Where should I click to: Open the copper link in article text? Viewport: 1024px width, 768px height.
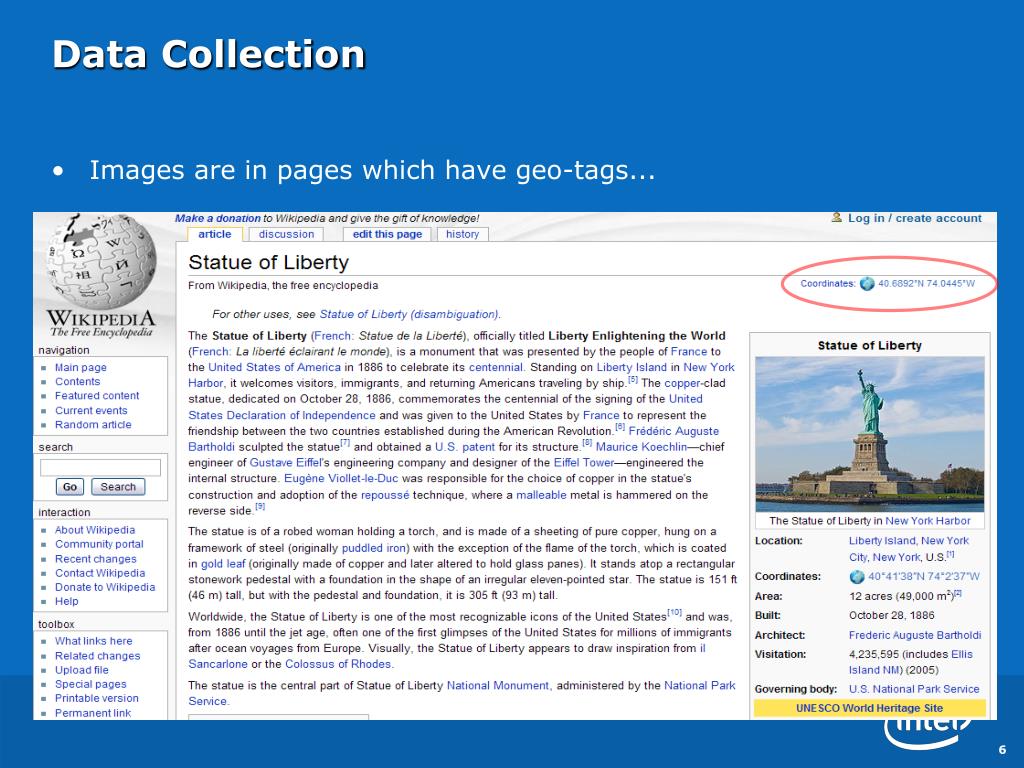coord(682,383)
